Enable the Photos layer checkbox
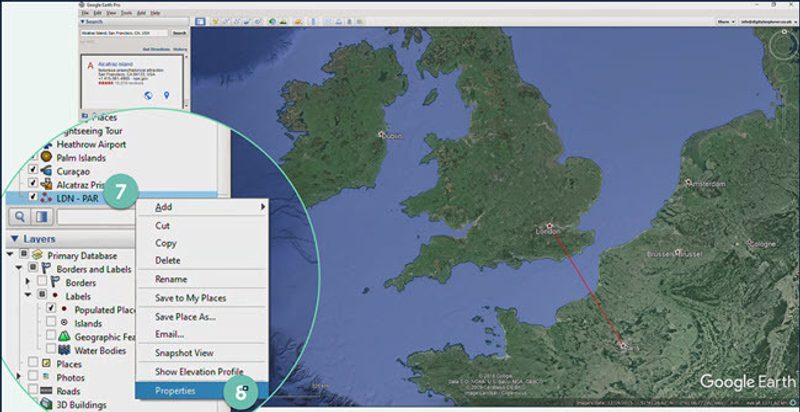 tap(33, 376)
